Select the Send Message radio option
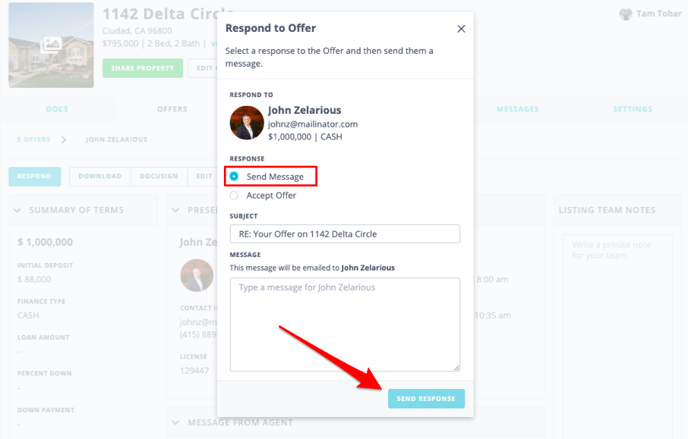This screenshot has width=688, height=439. click(234, 176)
